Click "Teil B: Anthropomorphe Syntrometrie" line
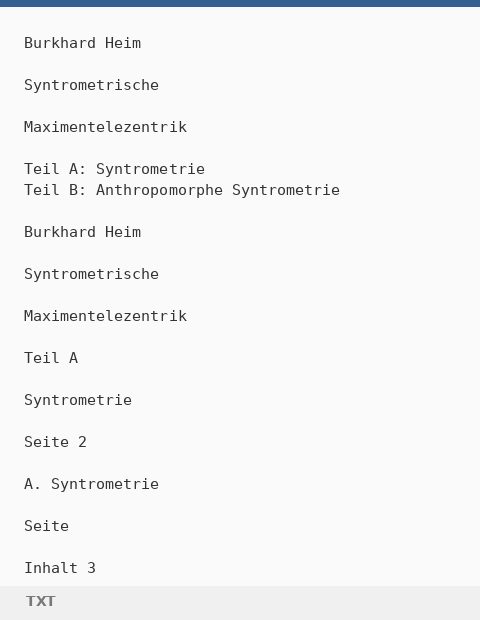This screenshot has height=620, width=480. [x=182, y=190]
